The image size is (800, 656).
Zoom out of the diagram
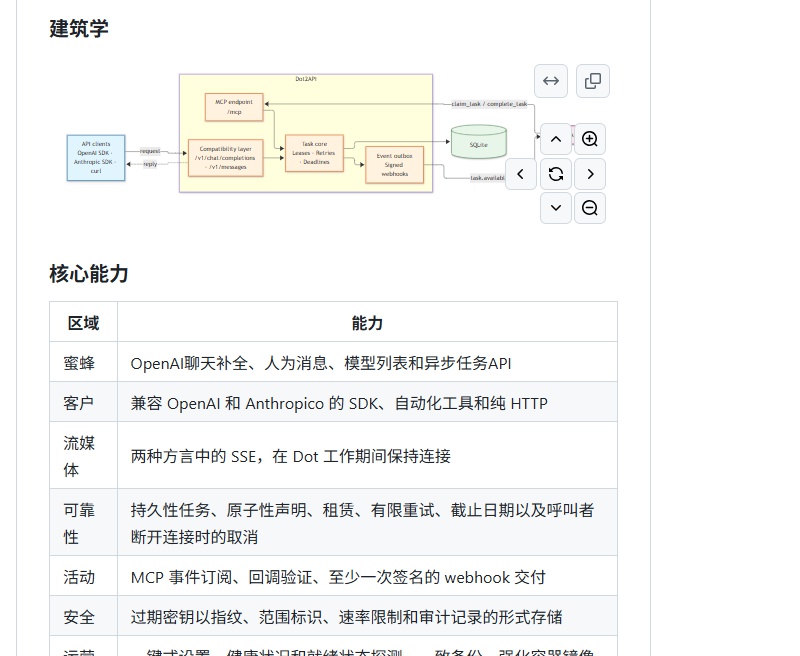(x=590, y=208)
